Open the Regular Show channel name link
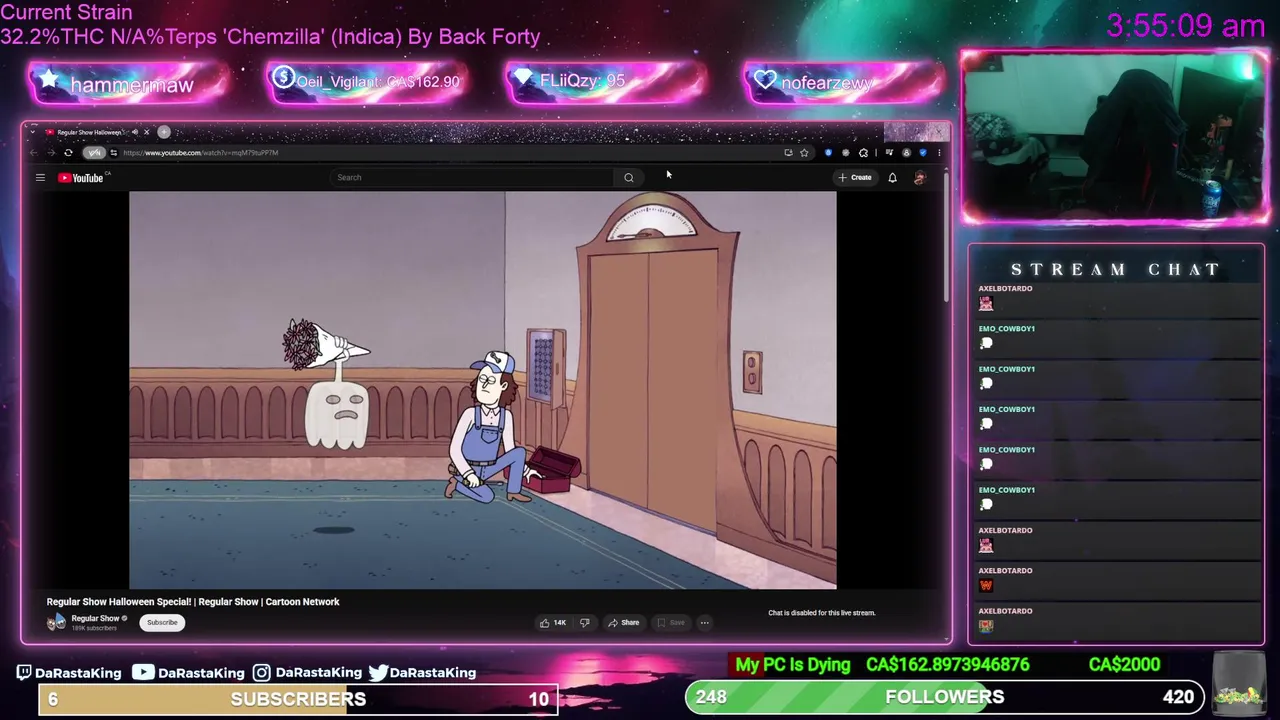The image size is (1280, 720). 95,618
